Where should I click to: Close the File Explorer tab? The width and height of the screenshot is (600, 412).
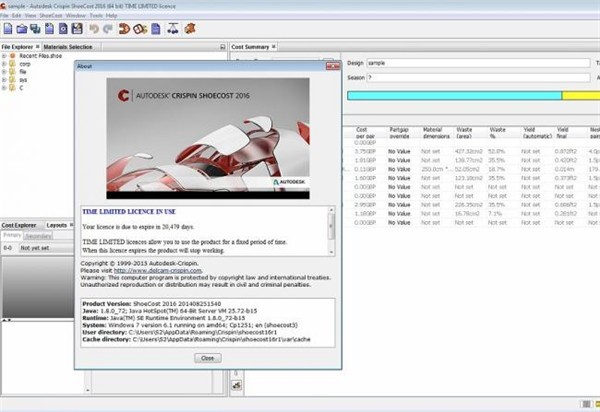38,47
